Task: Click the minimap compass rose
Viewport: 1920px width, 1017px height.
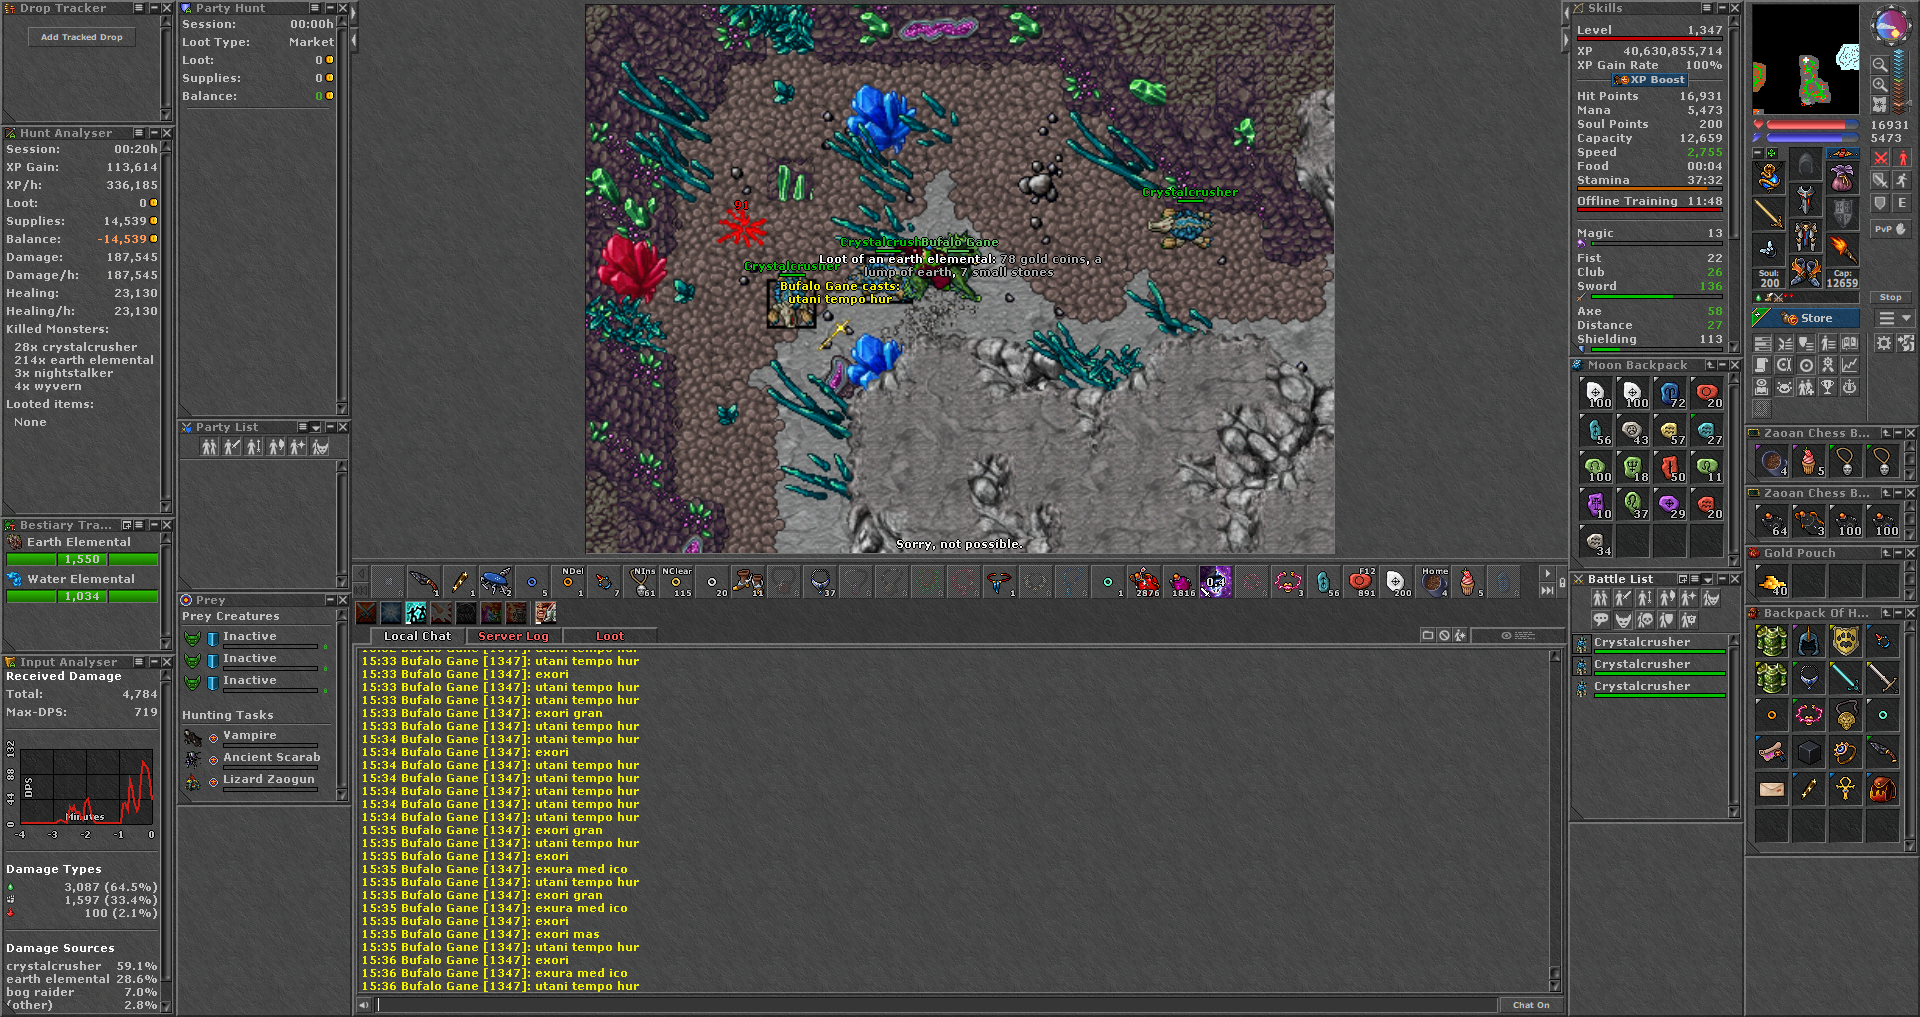Action: tap(1890, 27)
